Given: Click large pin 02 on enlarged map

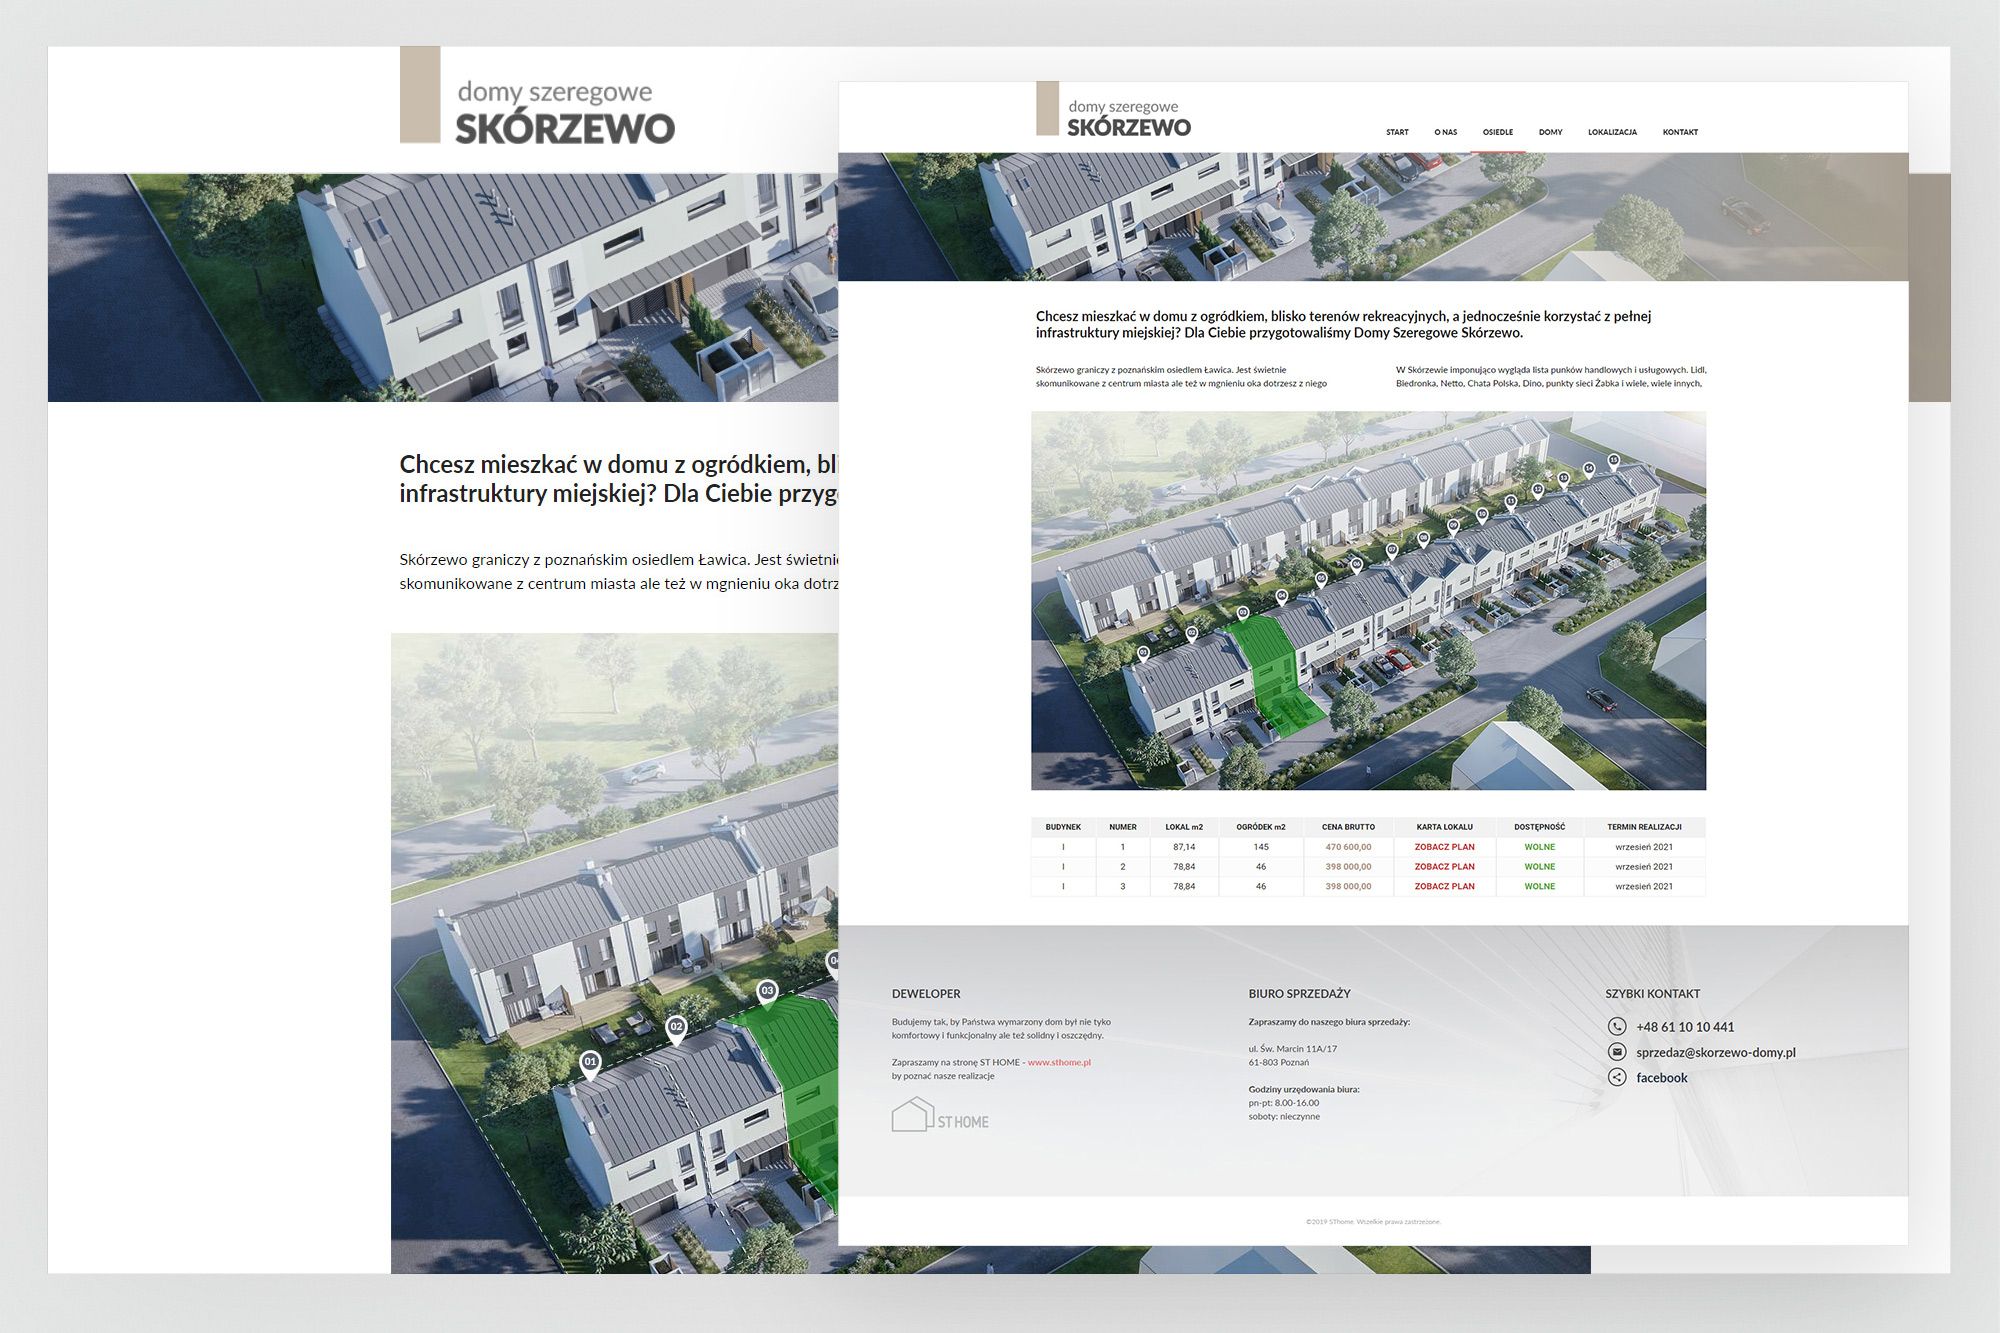Looking at the screenshot, I should pyautogui.click(x=677, y=1028).
